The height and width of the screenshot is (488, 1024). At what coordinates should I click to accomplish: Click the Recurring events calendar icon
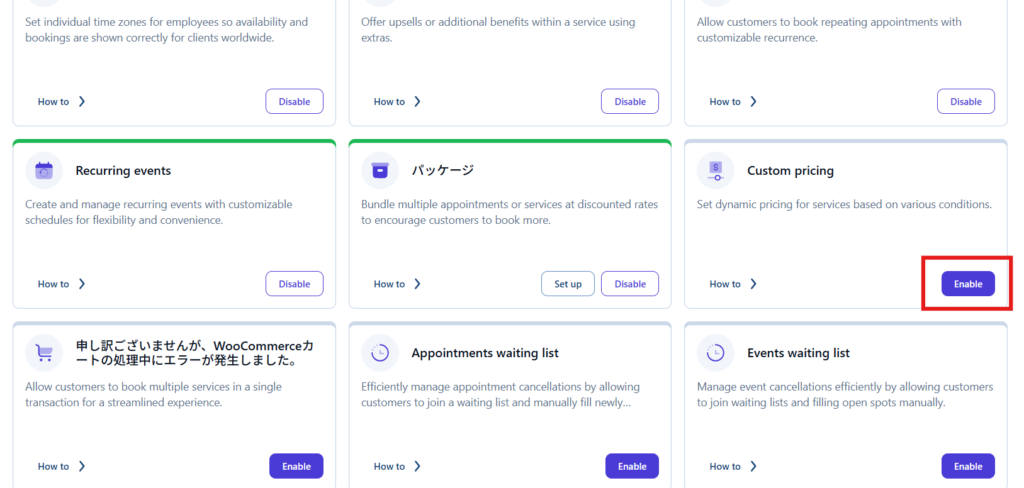click(x=43, y=170)
